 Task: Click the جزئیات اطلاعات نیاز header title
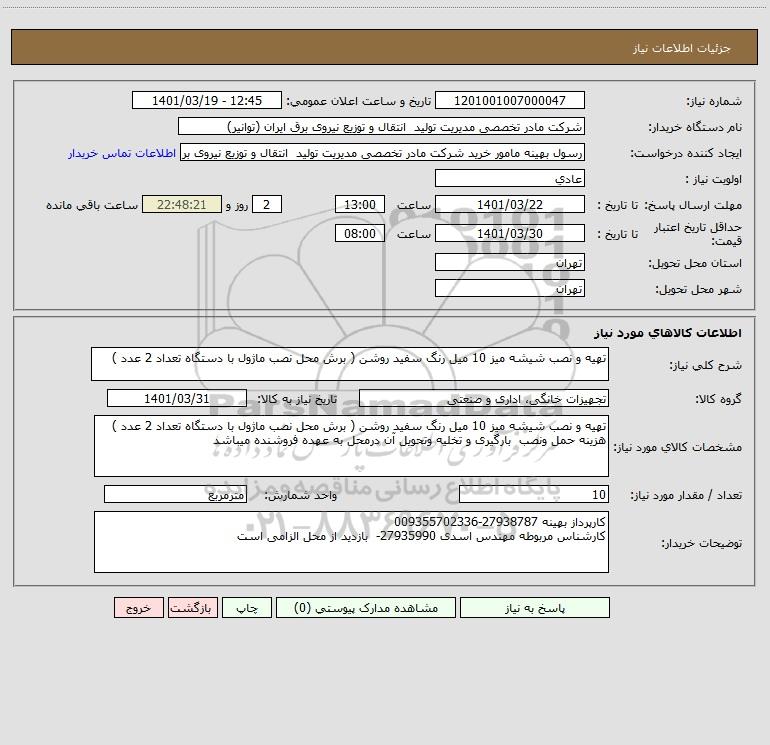point(682,48)
